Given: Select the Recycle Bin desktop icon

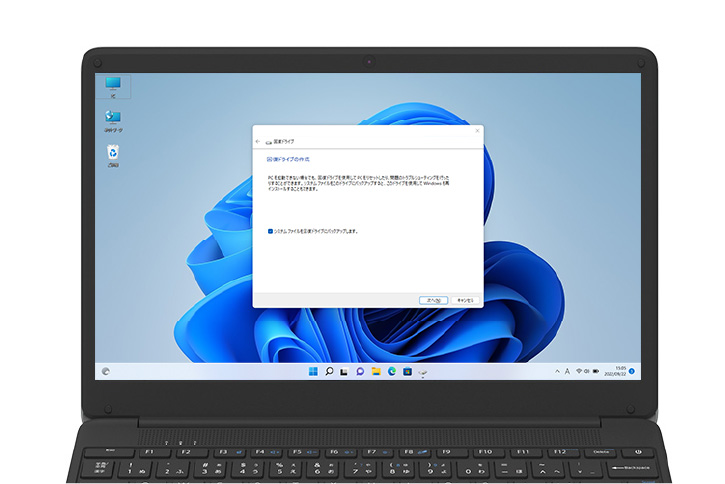Looking at the screenshot, I should point(113,156).
